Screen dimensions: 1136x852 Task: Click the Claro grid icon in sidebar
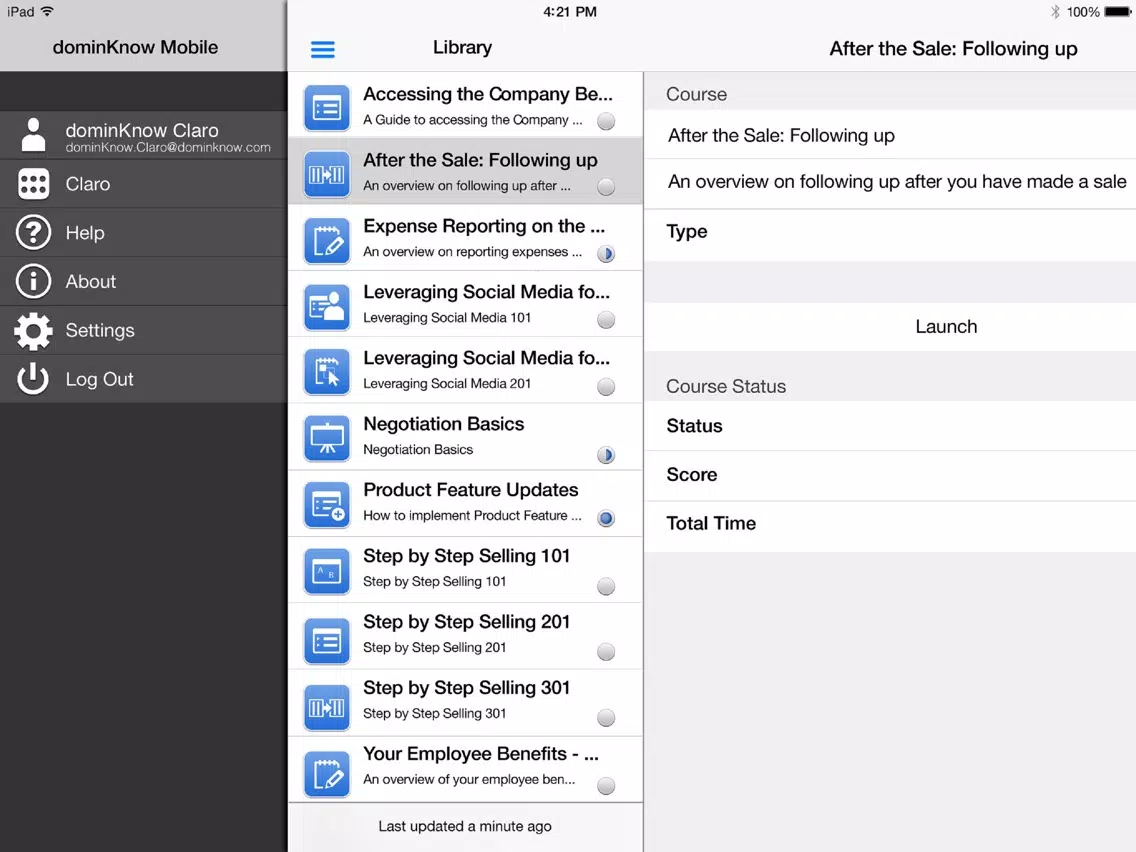click(33, 184)
